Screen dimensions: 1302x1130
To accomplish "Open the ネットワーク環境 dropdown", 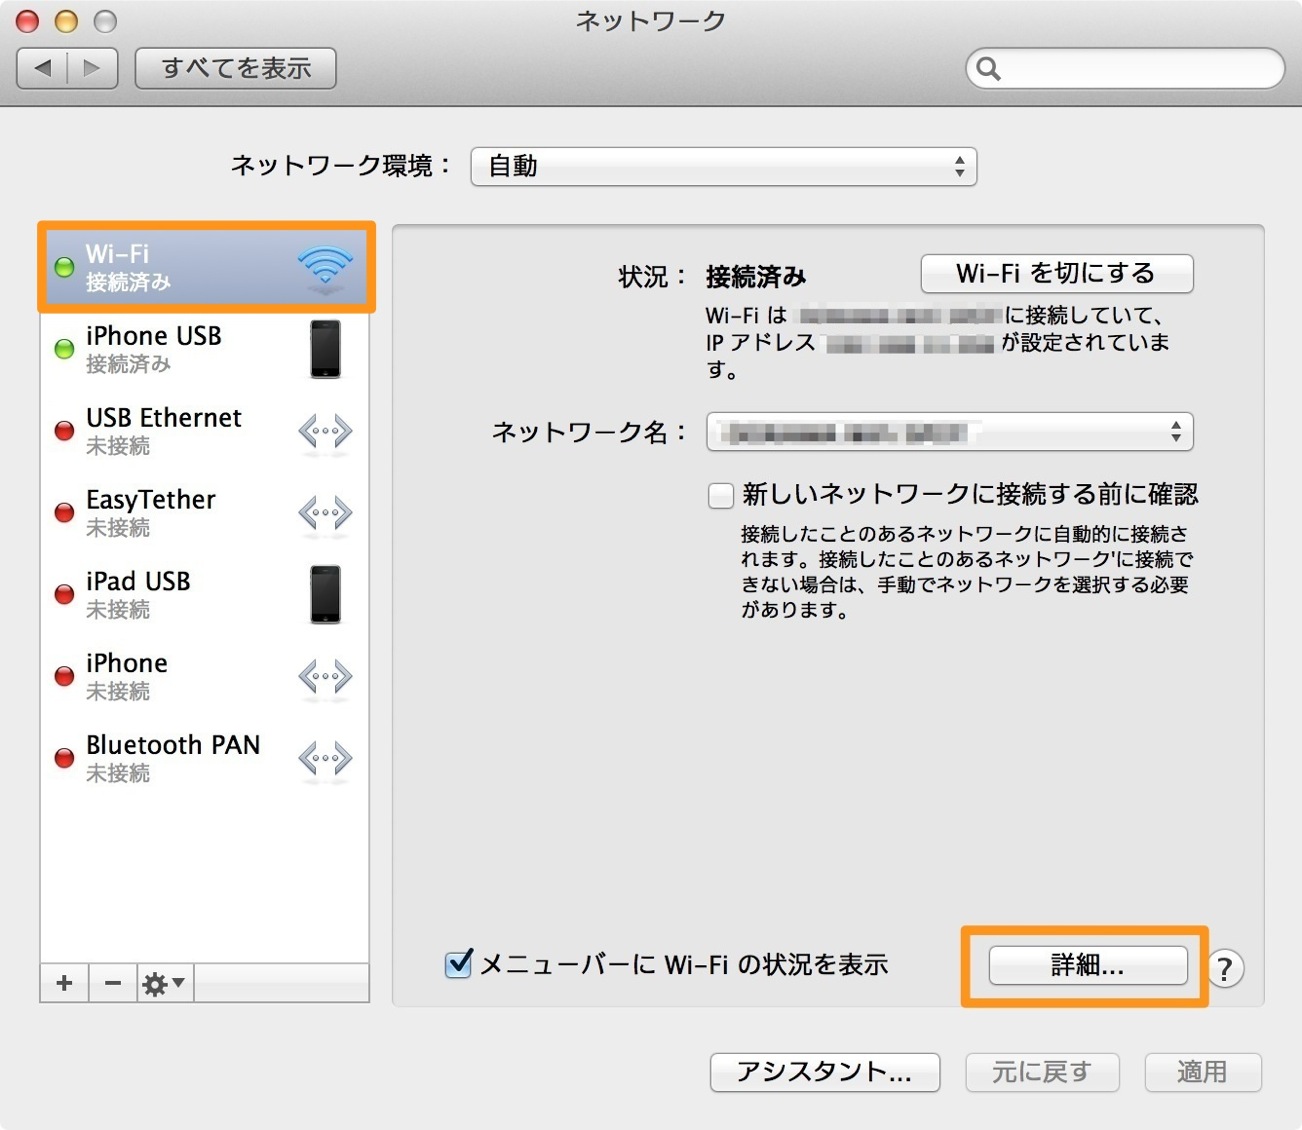I will (723, 166).
